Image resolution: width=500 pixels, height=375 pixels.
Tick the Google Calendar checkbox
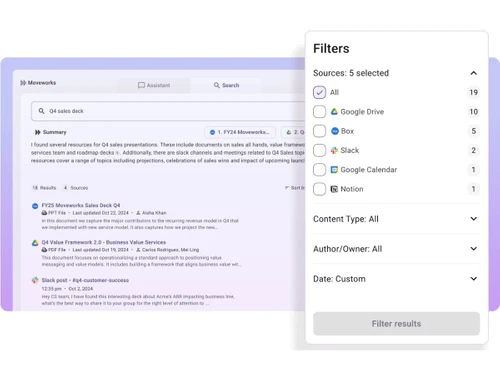[319, 170]
